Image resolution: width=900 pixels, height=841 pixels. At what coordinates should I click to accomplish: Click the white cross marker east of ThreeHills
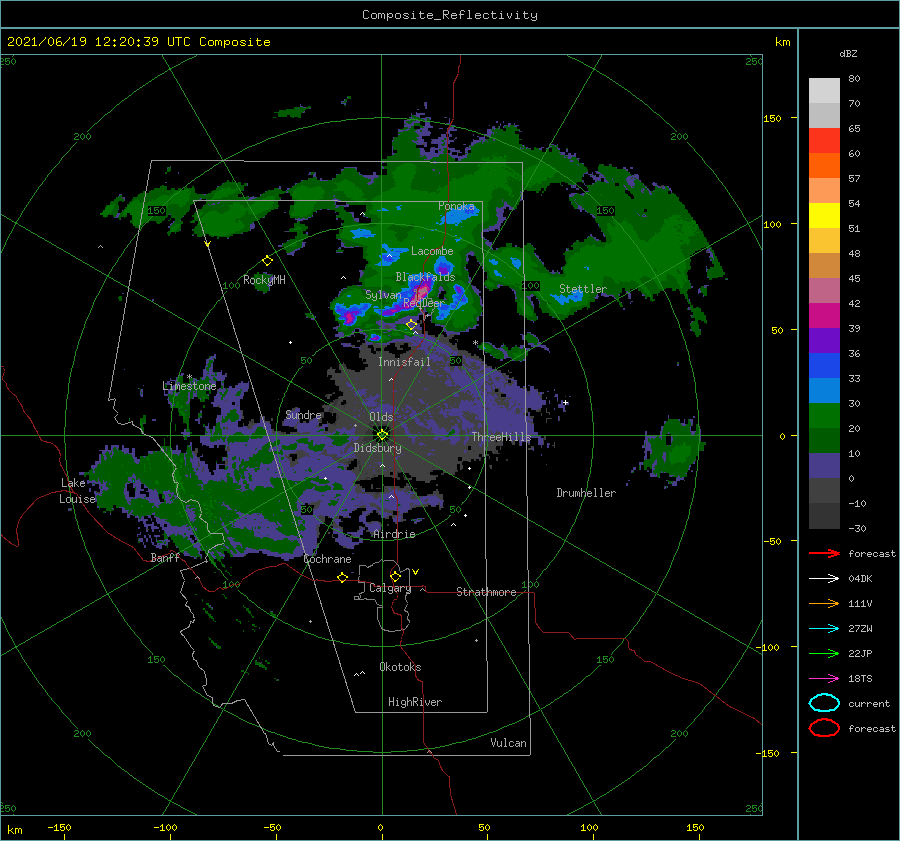coord(565,402)
